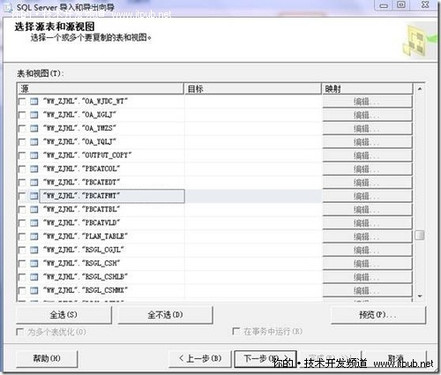Click 编辑 button for RSGL_CSHLB row

click(367, 277)
